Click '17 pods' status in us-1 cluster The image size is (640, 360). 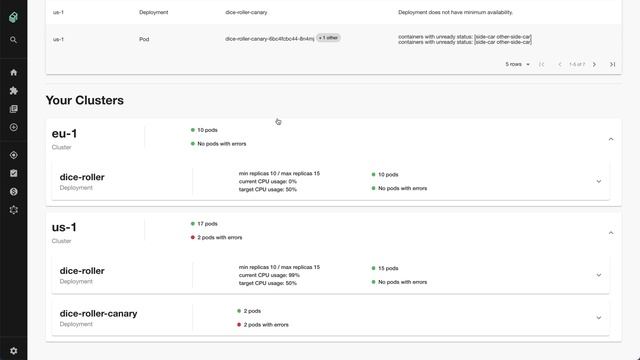tap(207, 224)
